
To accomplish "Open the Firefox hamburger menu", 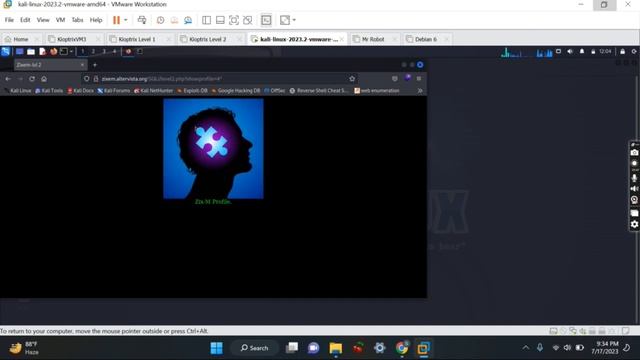I will [419, 79].
